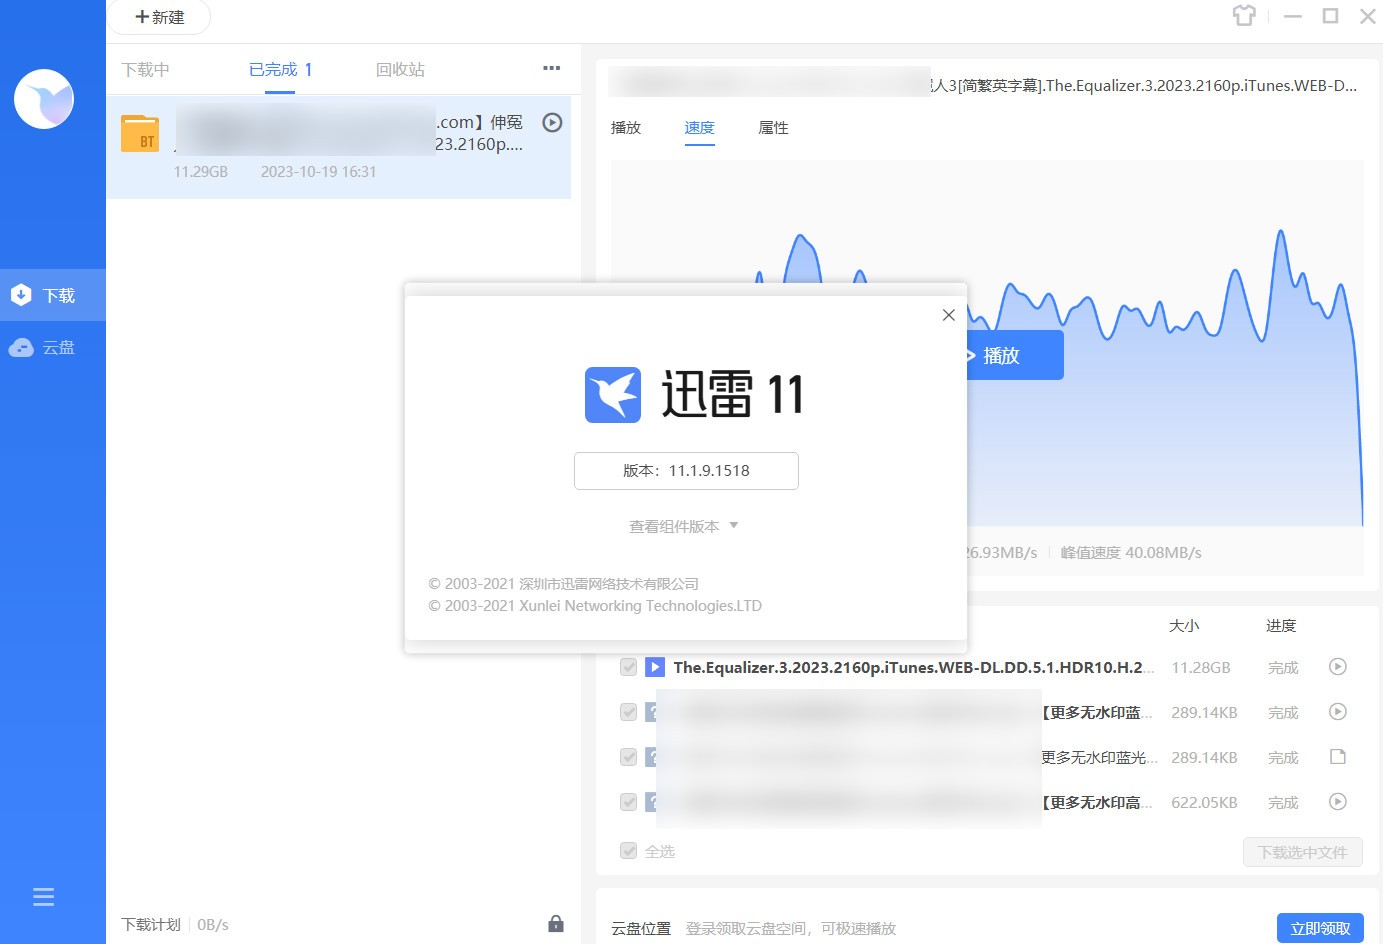Toggle checkbox of the 622.05KB file

click(x=628, y=802)
